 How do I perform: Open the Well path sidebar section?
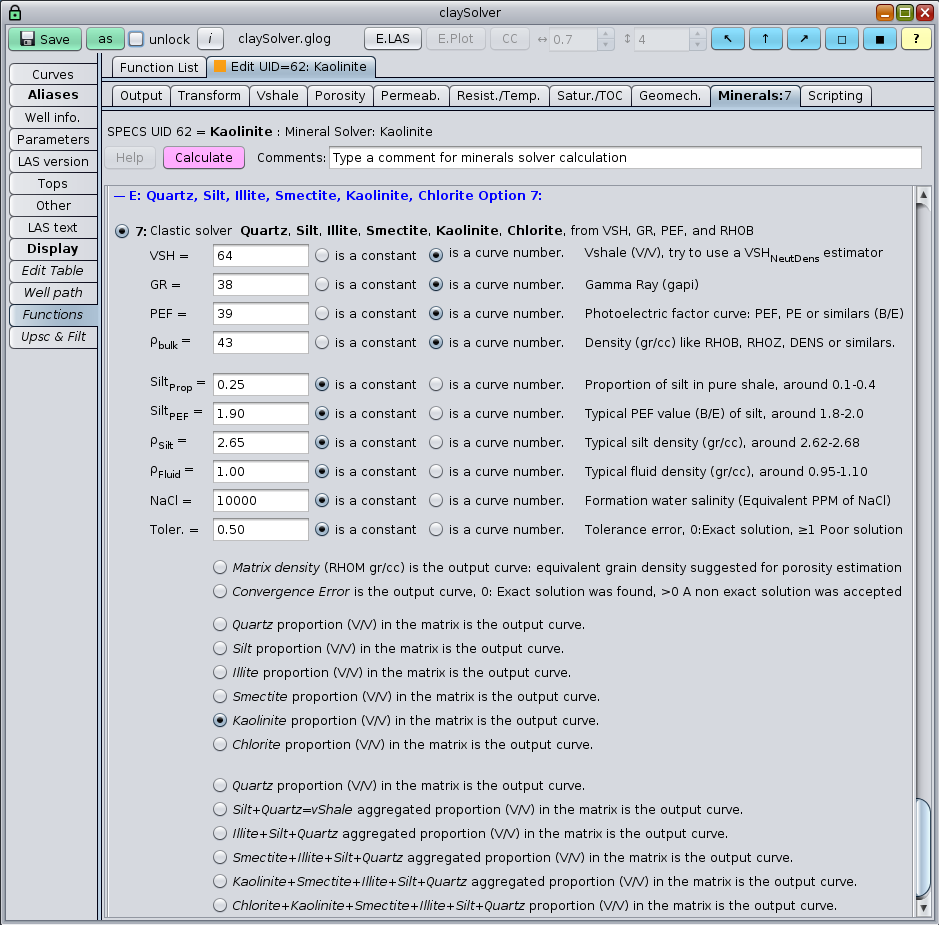(x=53, y=293)
